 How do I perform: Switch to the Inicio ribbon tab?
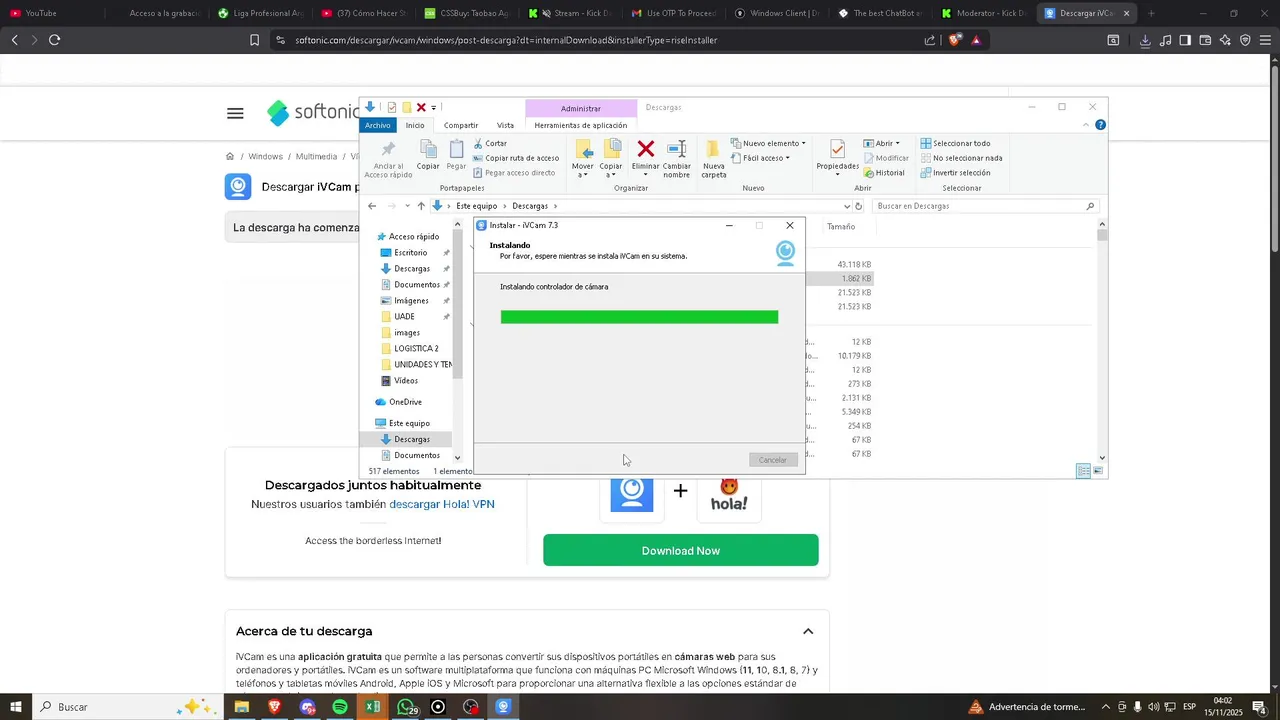[x=415, y=125]
